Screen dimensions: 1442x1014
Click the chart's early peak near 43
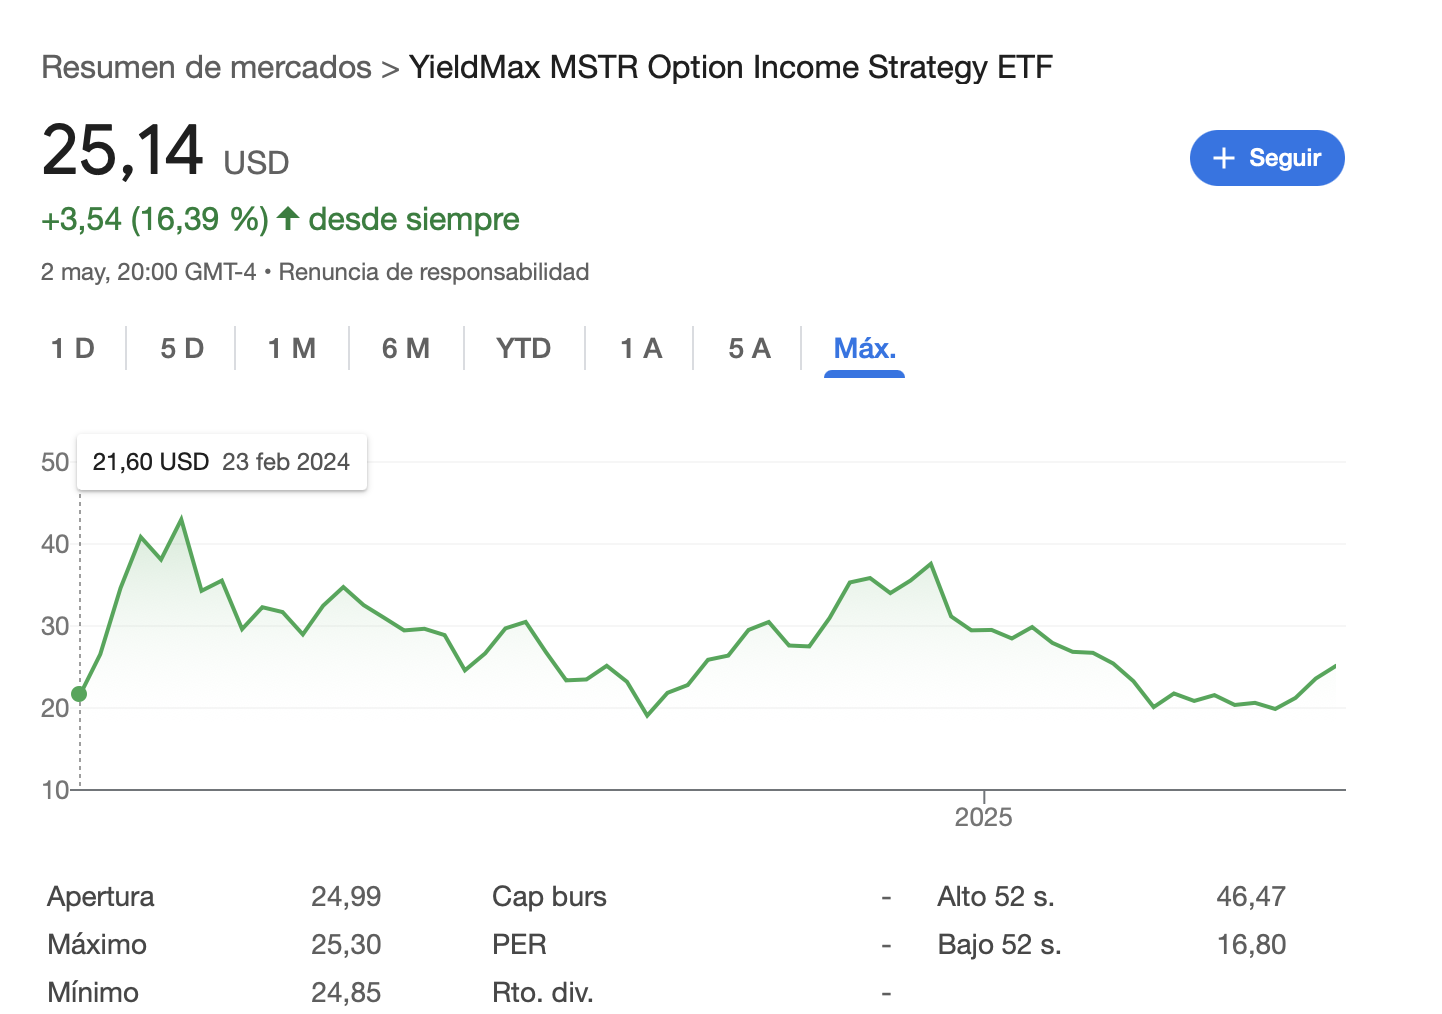(181, 519)
